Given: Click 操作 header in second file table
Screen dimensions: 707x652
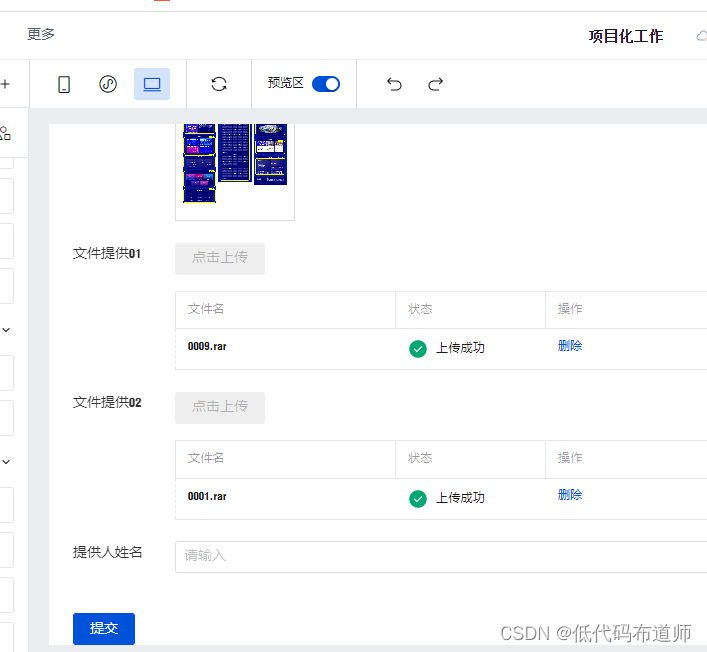Looking at the screenshot, I should point(570,458).
